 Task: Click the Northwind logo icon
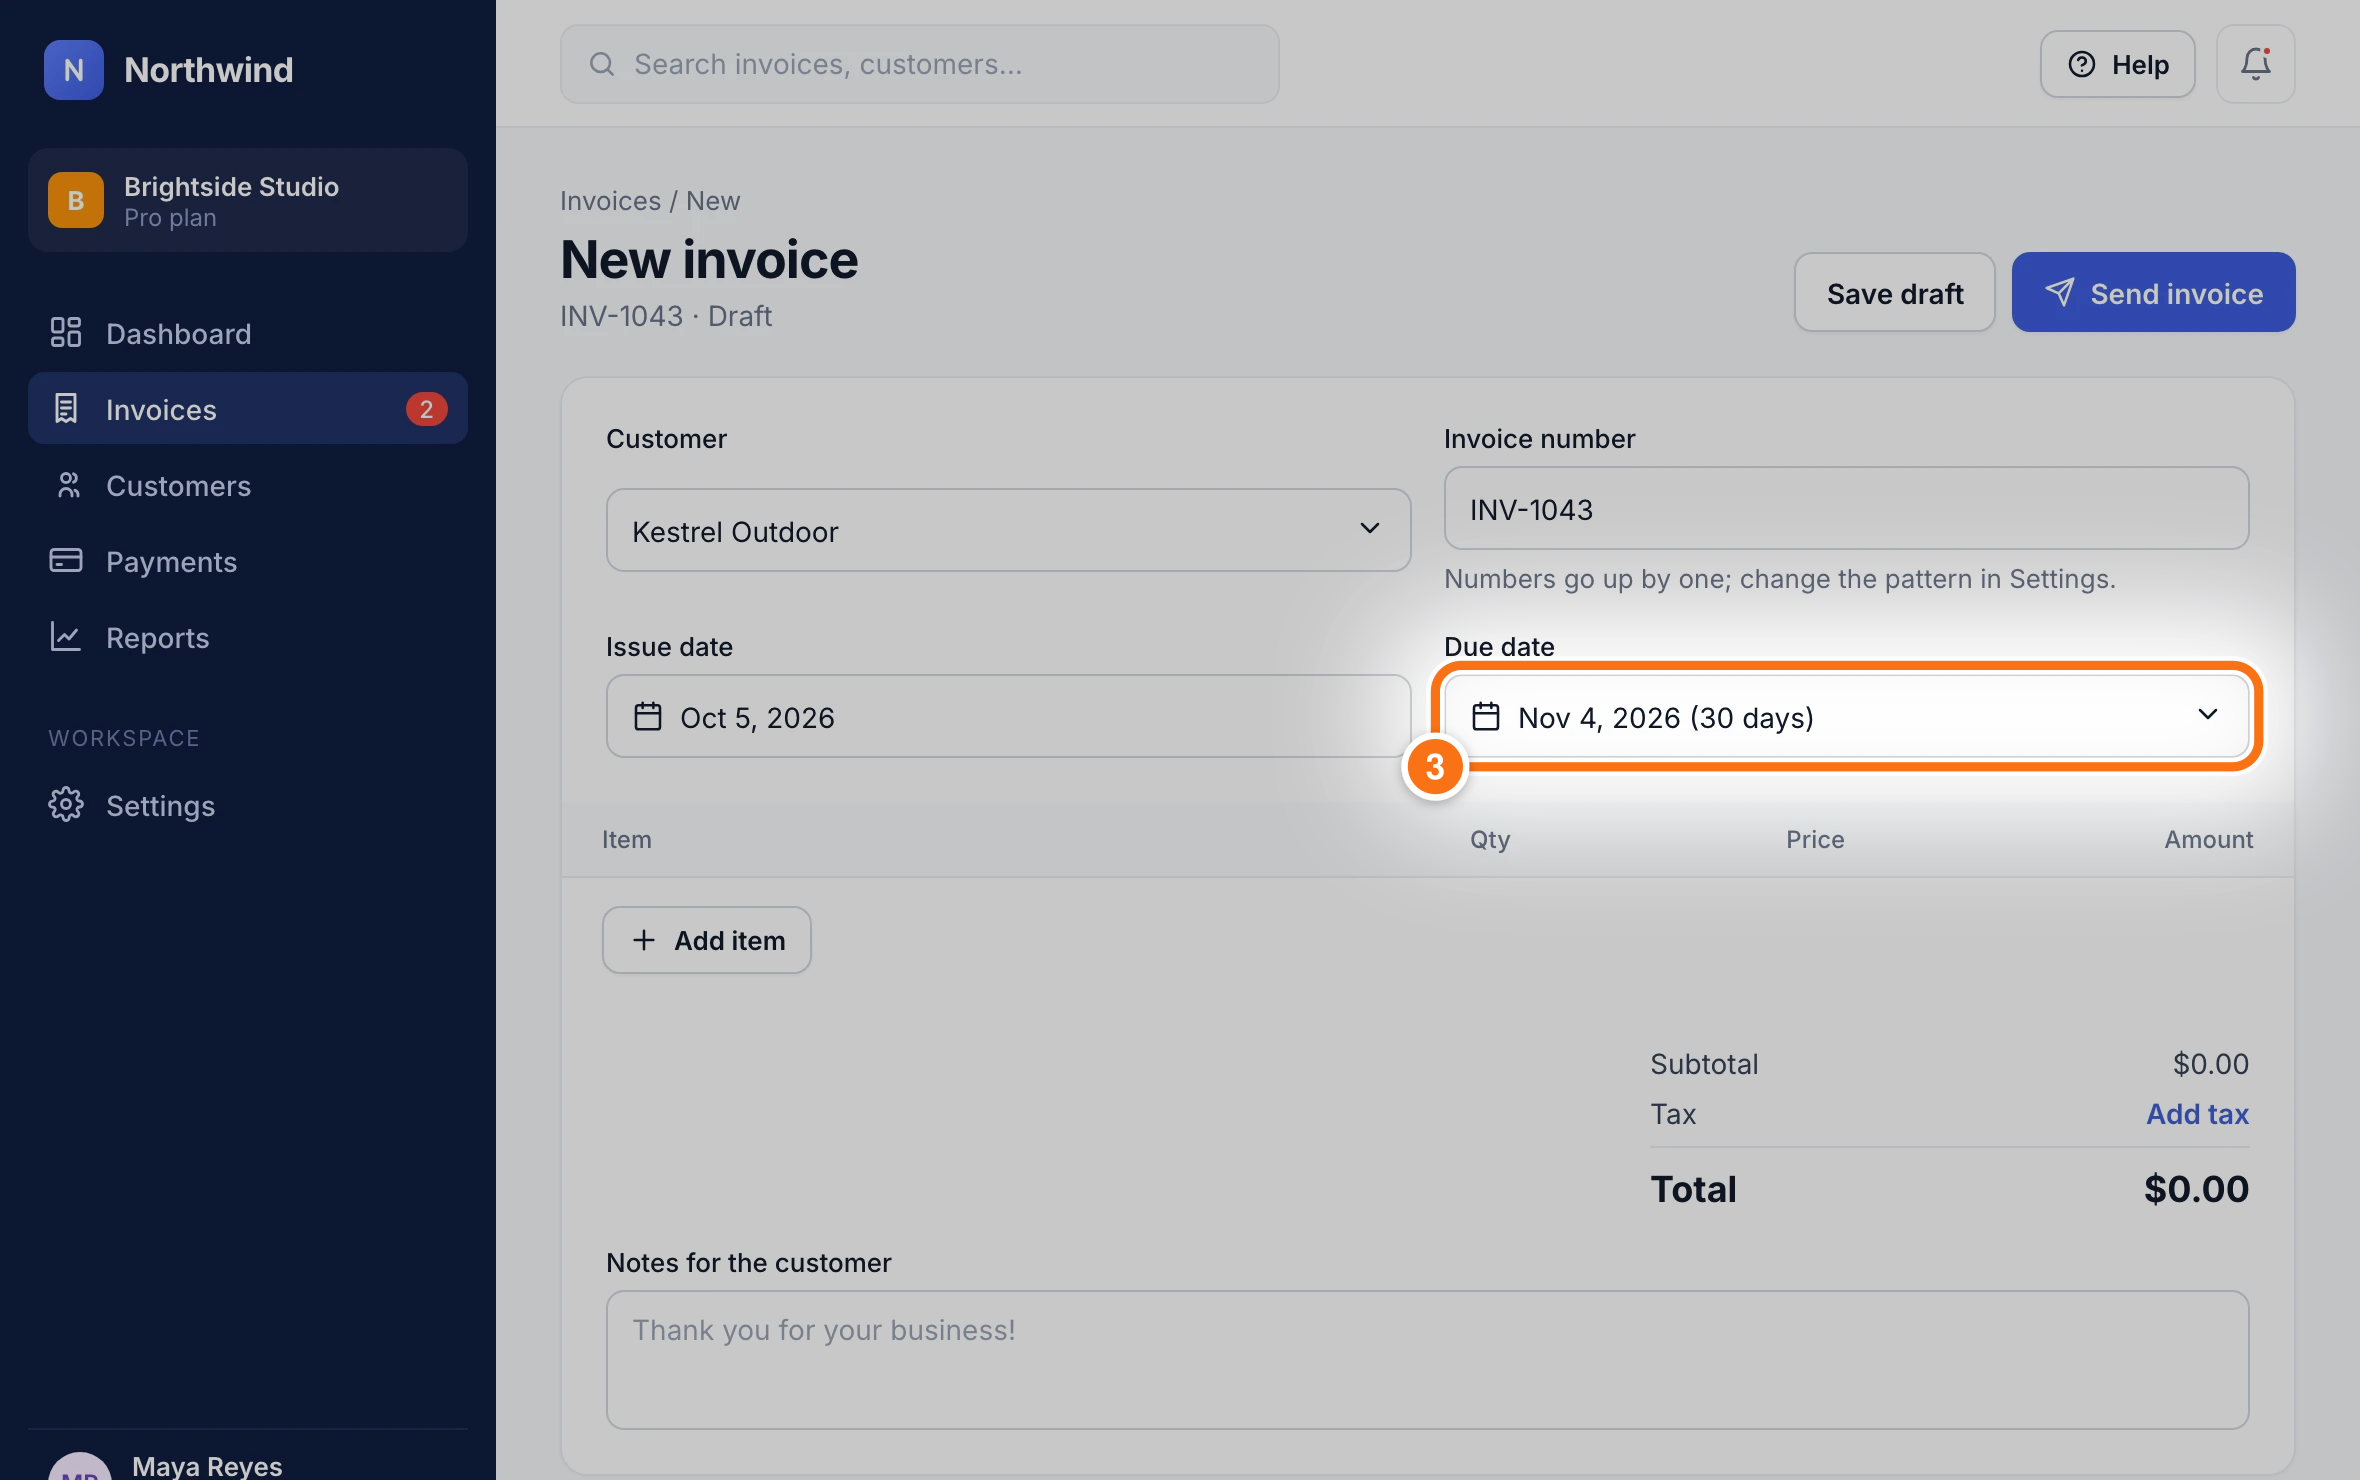[x=74, y=70]
